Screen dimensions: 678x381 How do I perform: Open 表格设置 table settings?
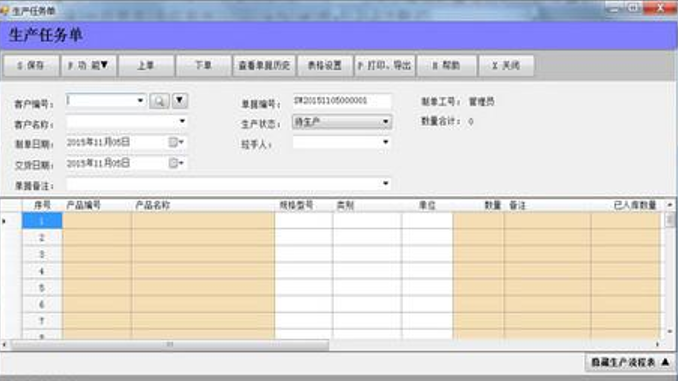point(324,66)
